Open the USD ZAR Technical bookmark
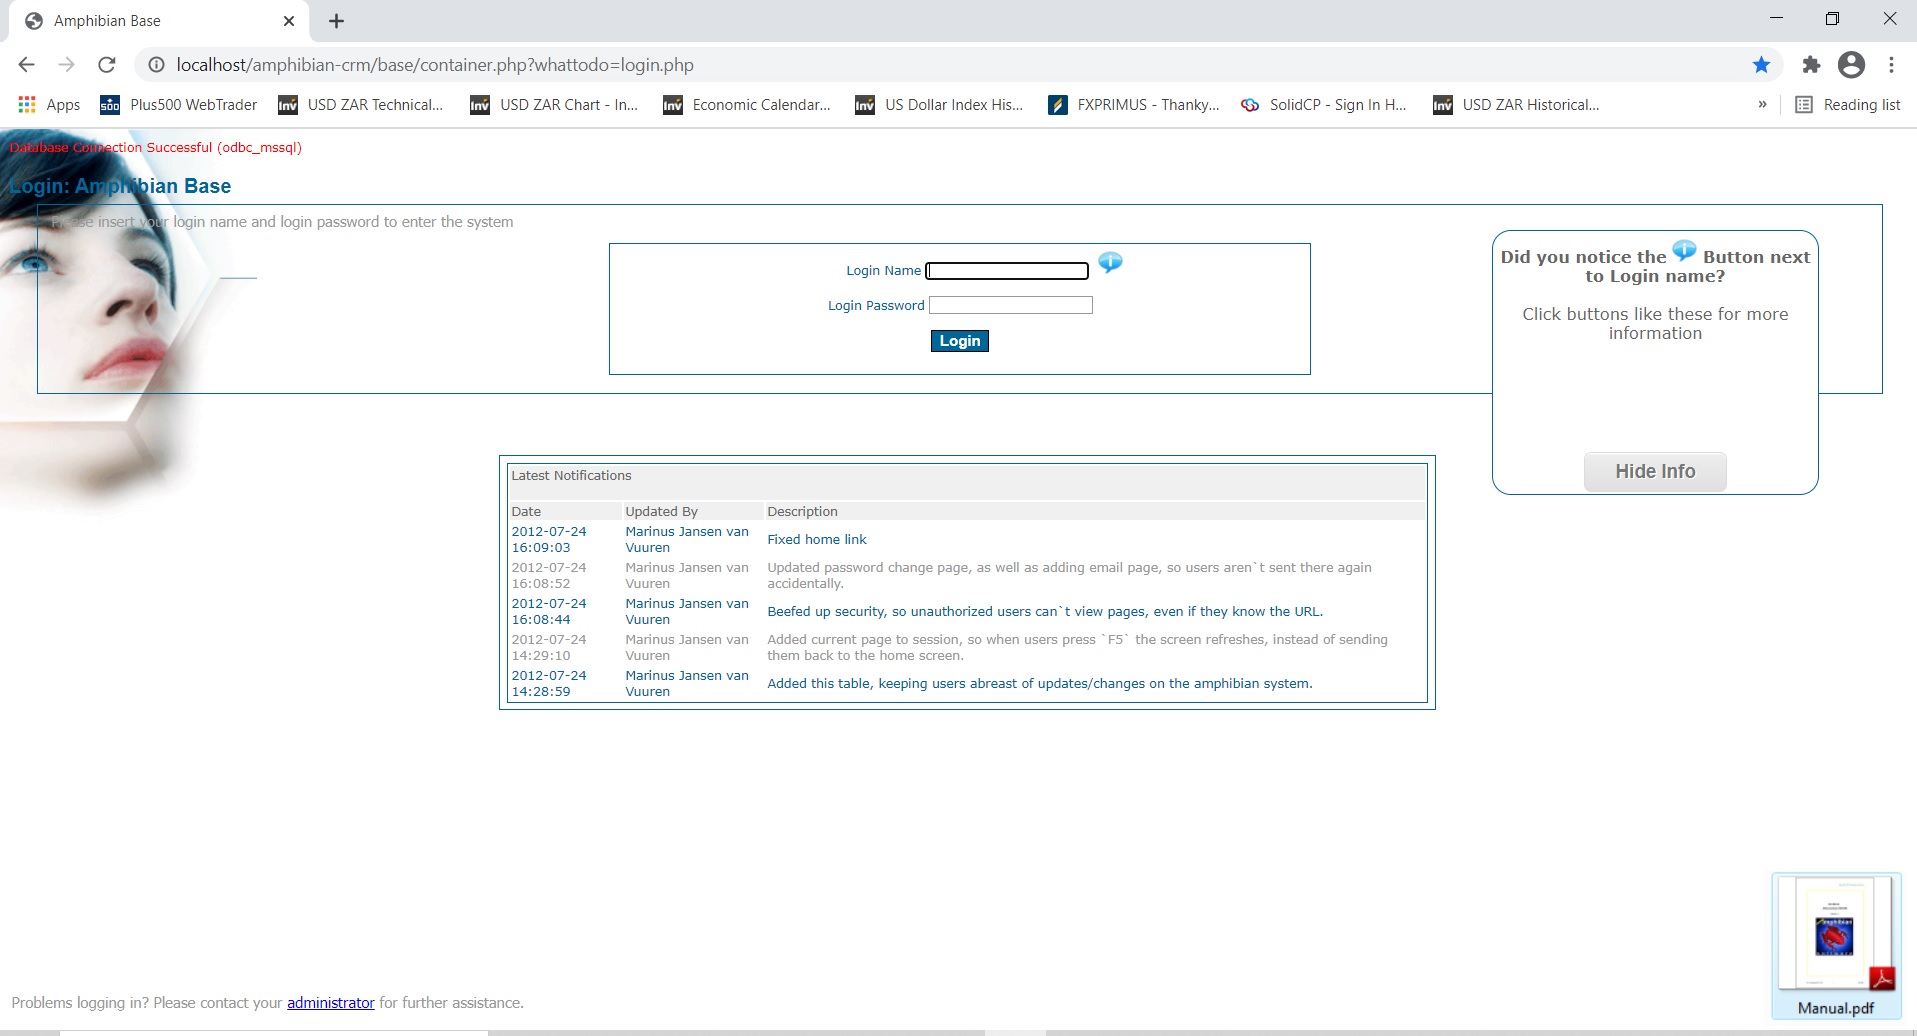1917x1036 pixels. [x=361, y=105]
